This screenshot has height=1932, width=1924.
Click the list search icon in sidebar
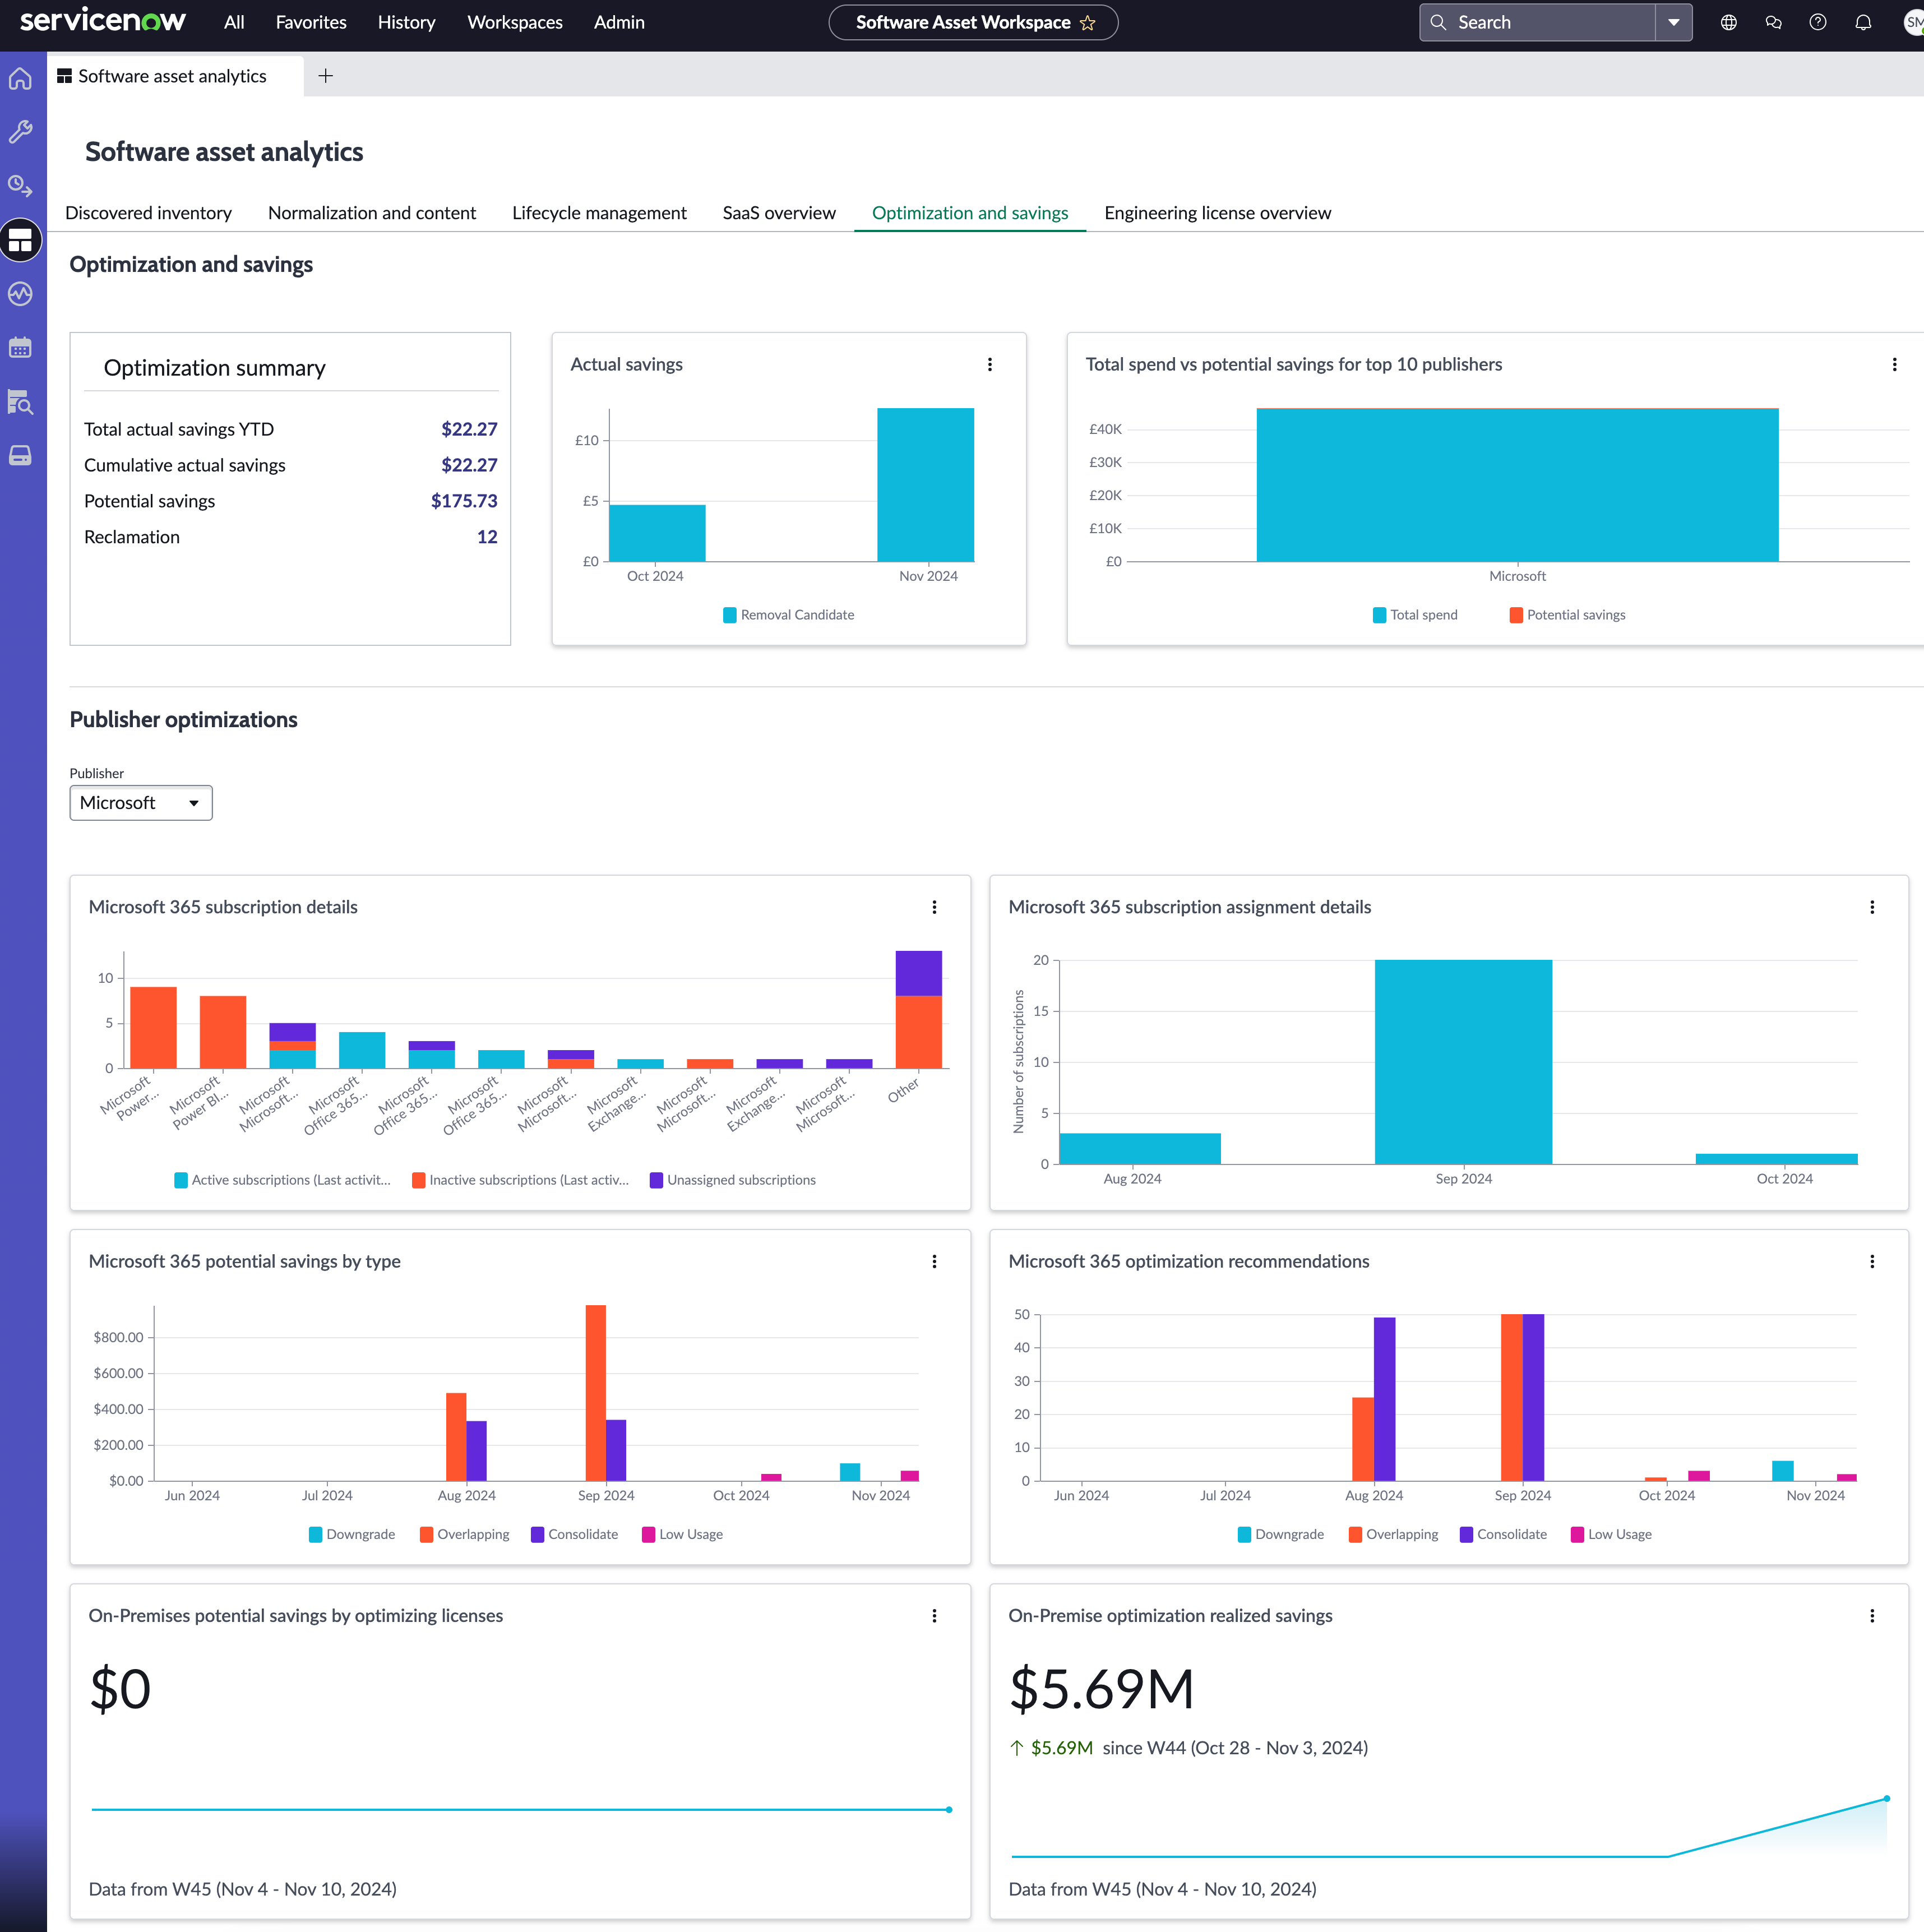pos(21,402)
